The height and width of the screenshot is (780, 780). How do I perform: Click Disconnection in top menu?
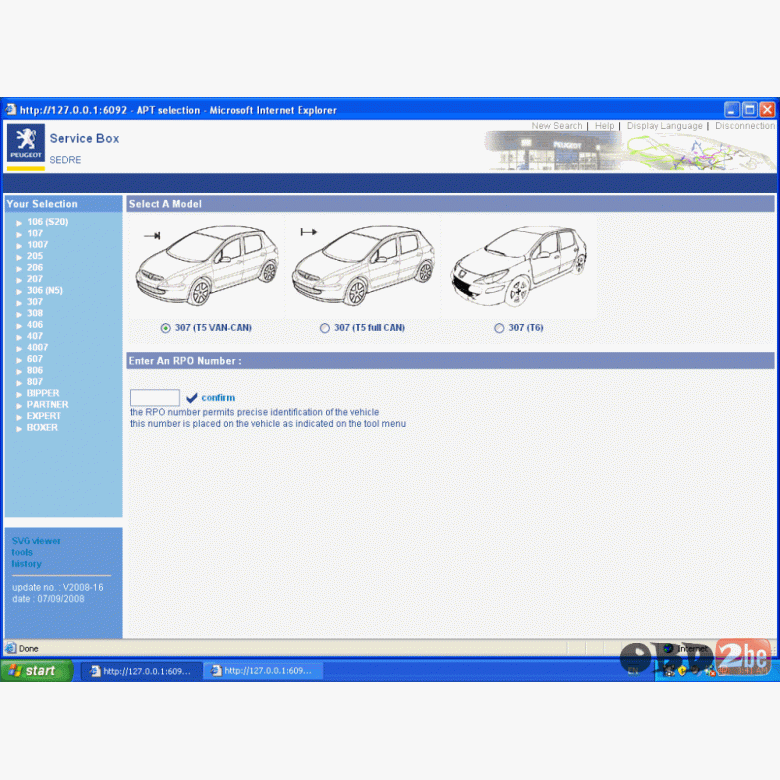click(x=745, y=126)
